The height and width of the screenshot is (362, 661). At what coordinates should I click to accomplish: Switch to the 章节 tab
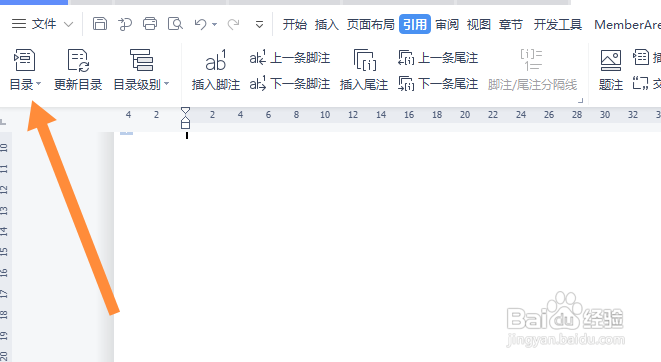pos(511,24)
